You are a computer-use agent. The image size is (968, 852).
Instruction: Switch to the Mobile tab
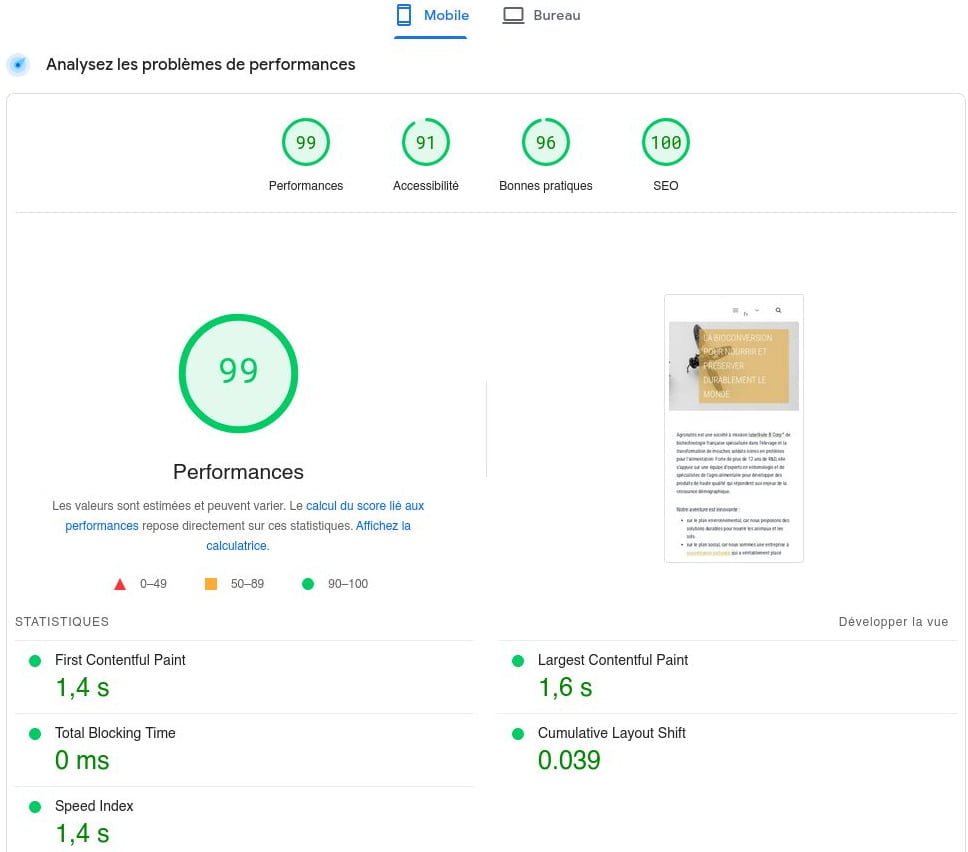(x=431, y=16)
